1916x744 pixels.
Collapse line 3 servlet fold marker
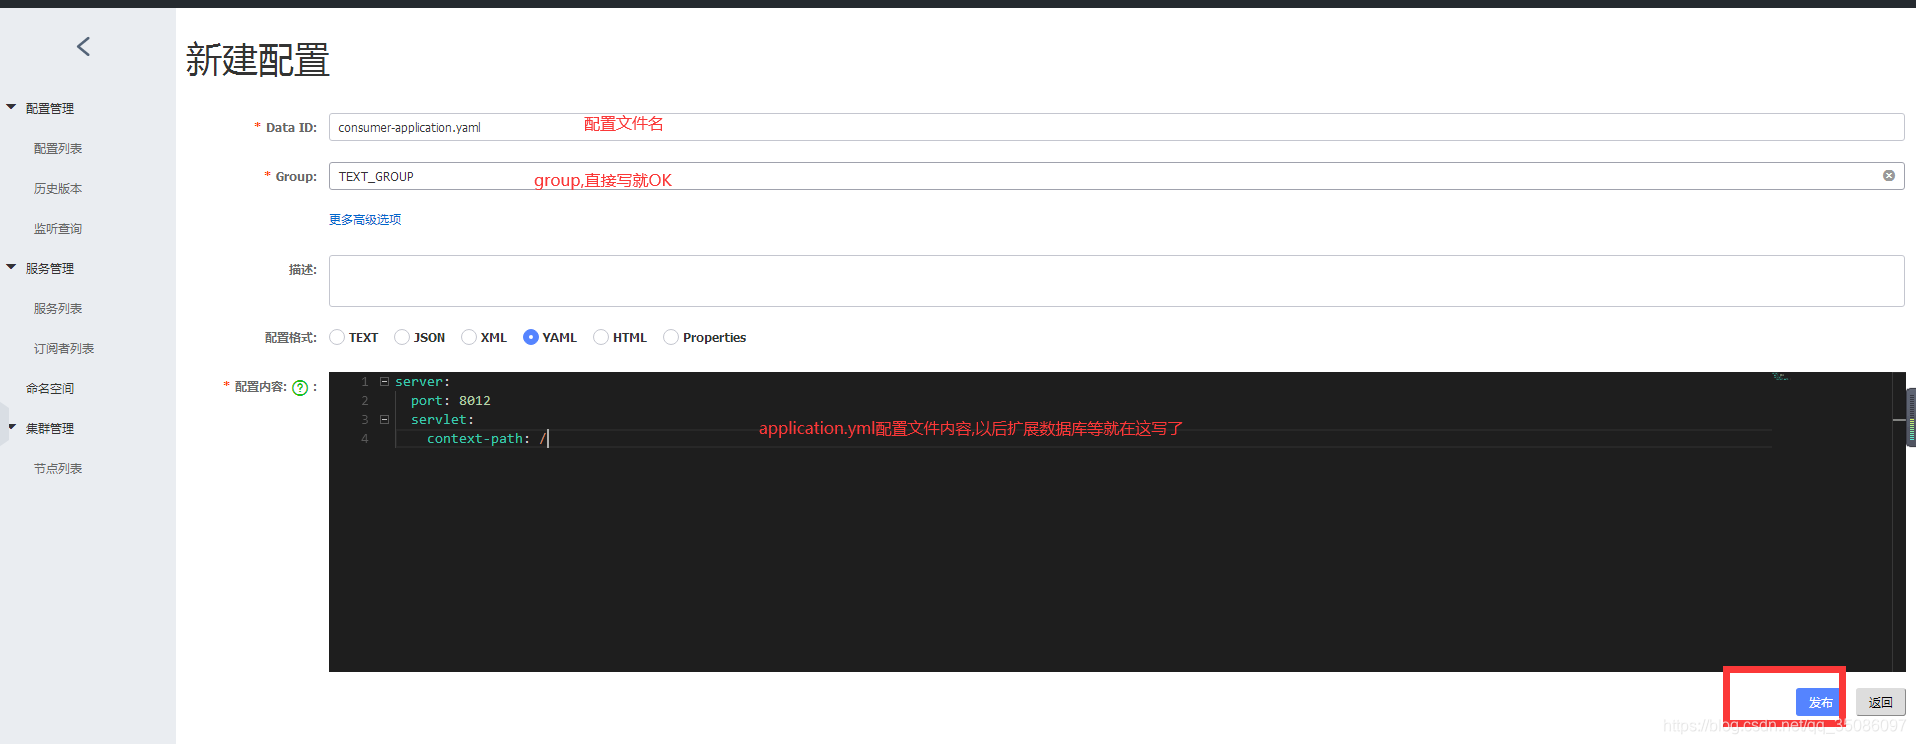(x=384, y=420)
